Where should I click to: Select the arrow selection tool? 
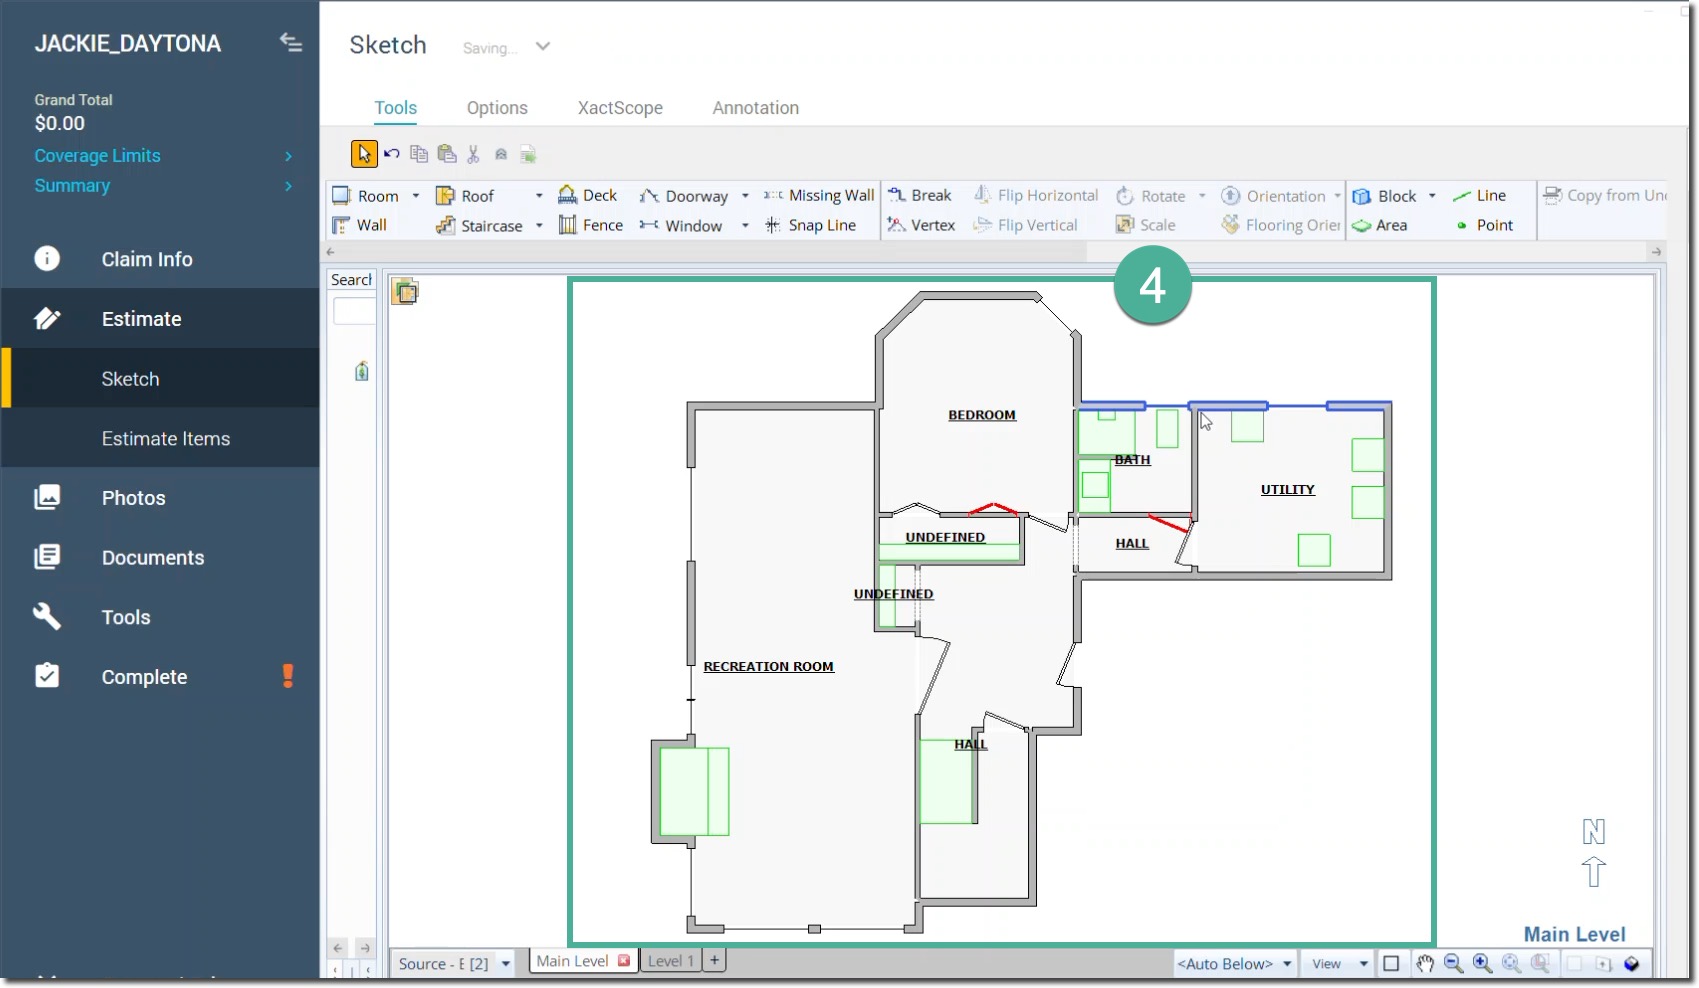point(364,154)
